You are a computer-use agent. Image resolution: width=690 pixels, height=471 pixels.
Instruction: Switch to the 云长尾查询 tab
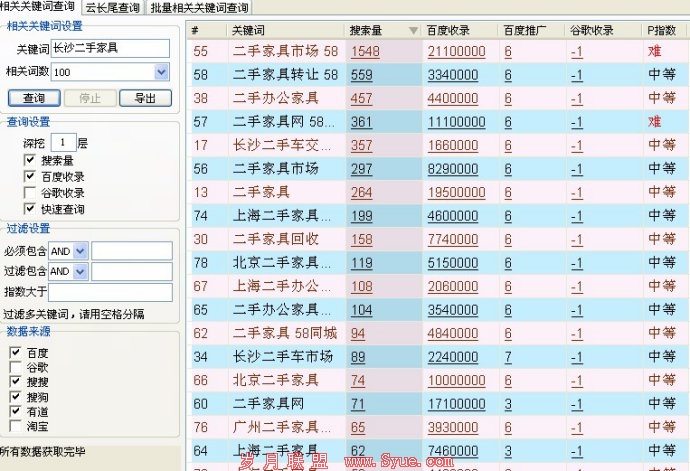[111, 8]
